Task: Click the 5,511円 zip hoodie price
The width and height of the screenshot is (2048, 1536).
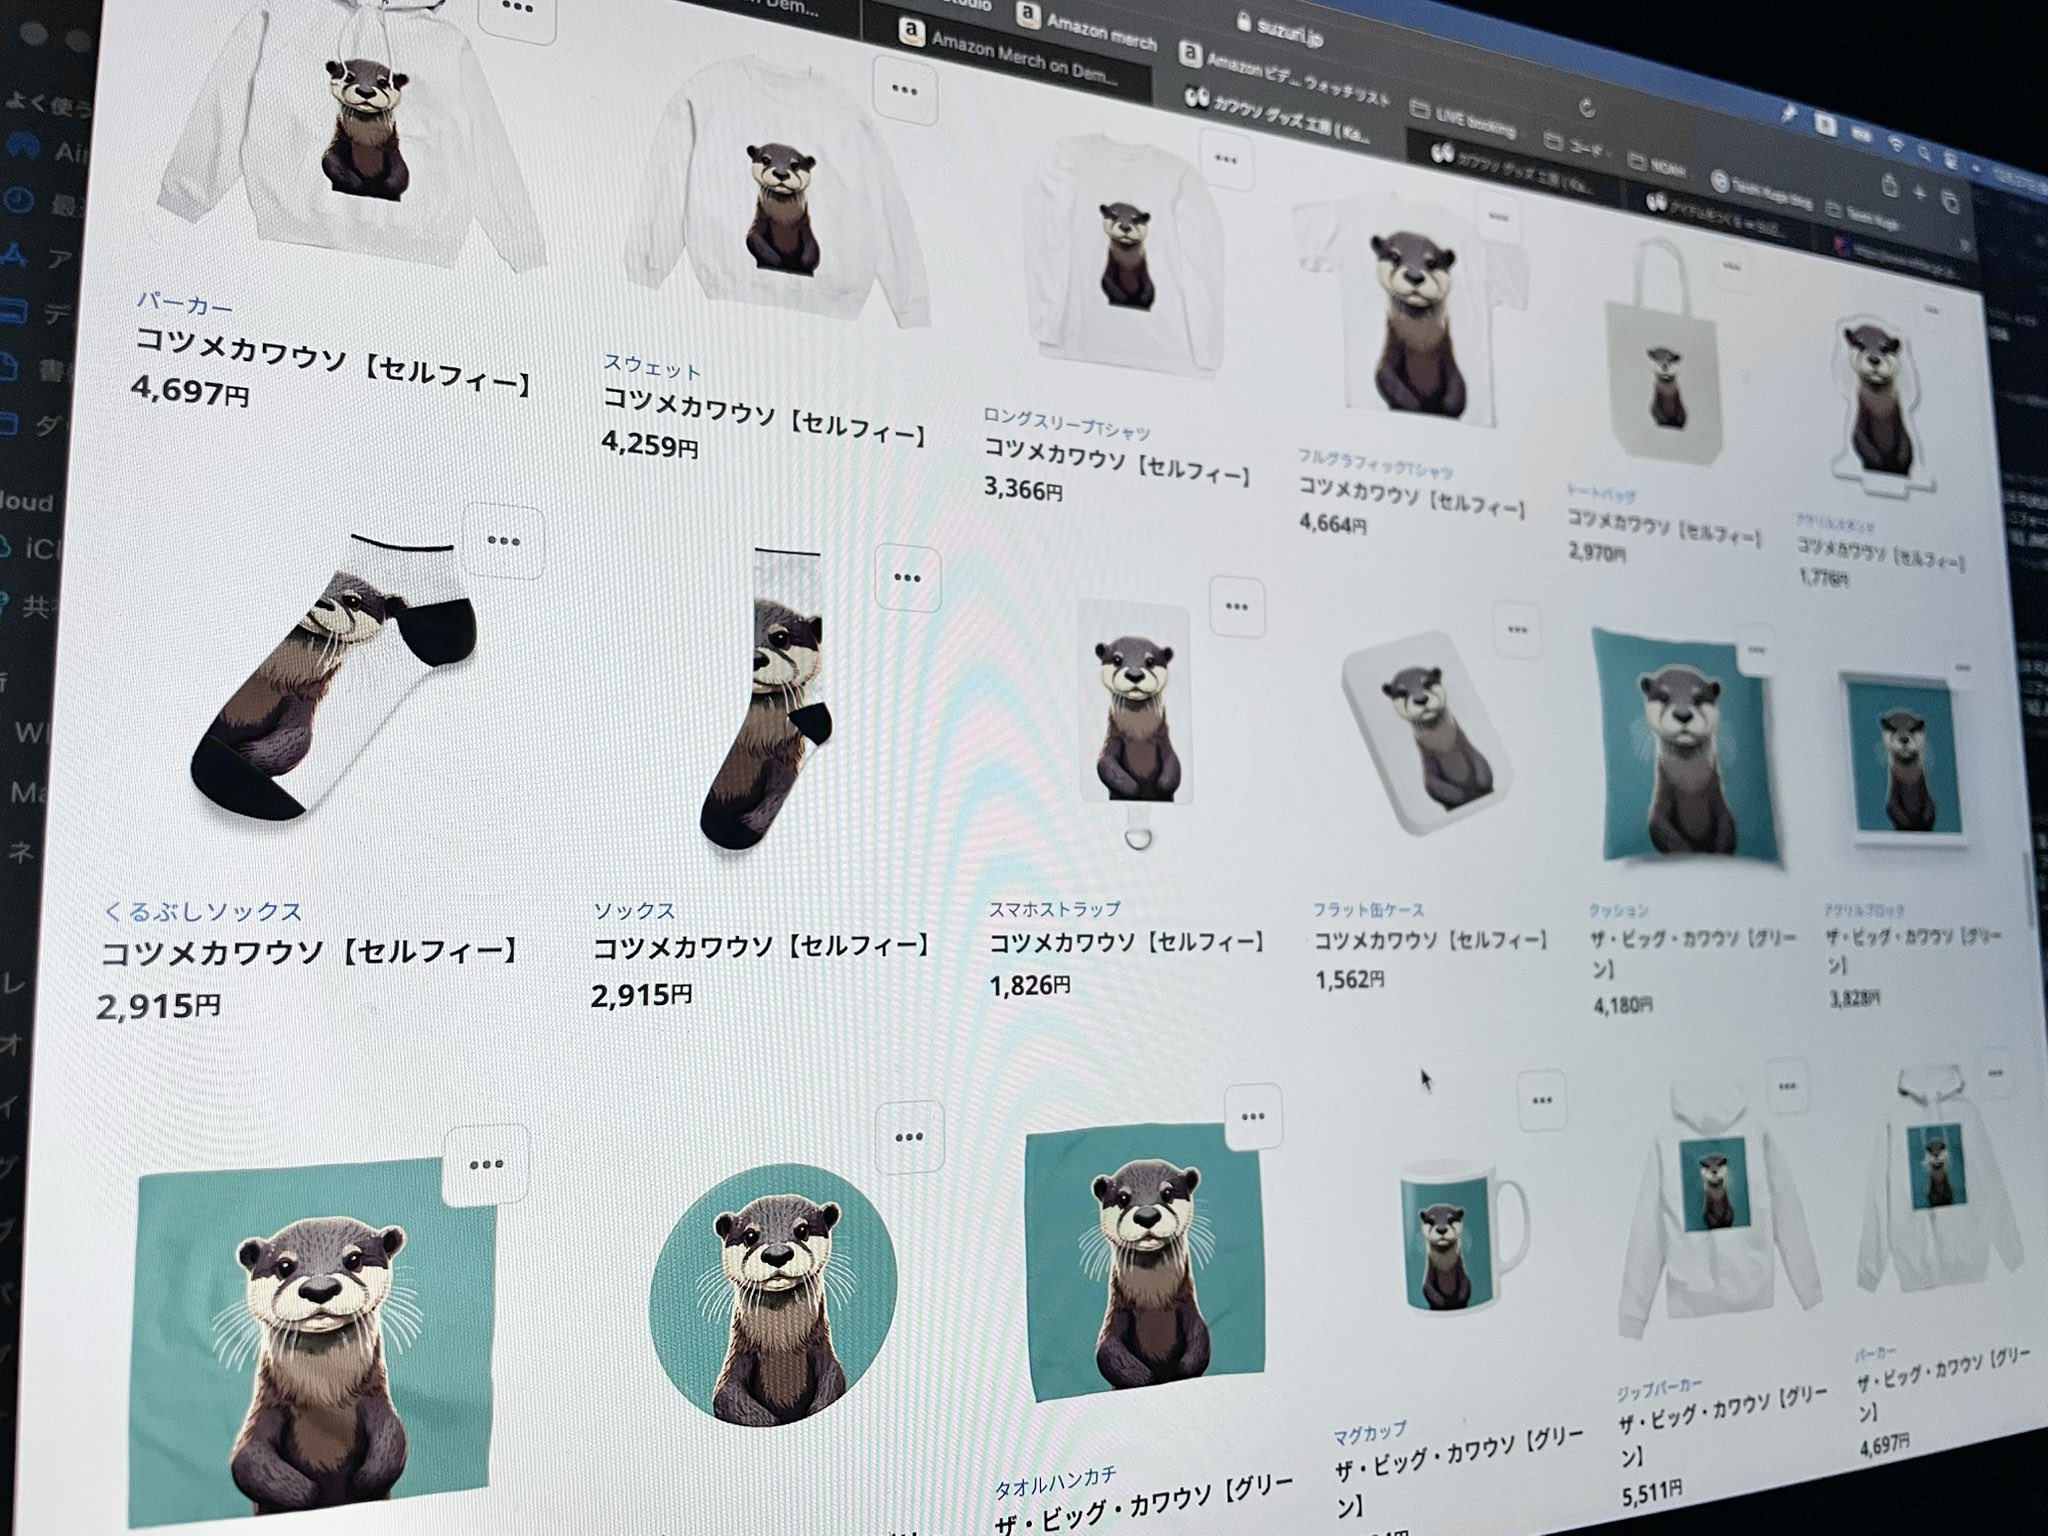Action: [x=1651, y=1494]
